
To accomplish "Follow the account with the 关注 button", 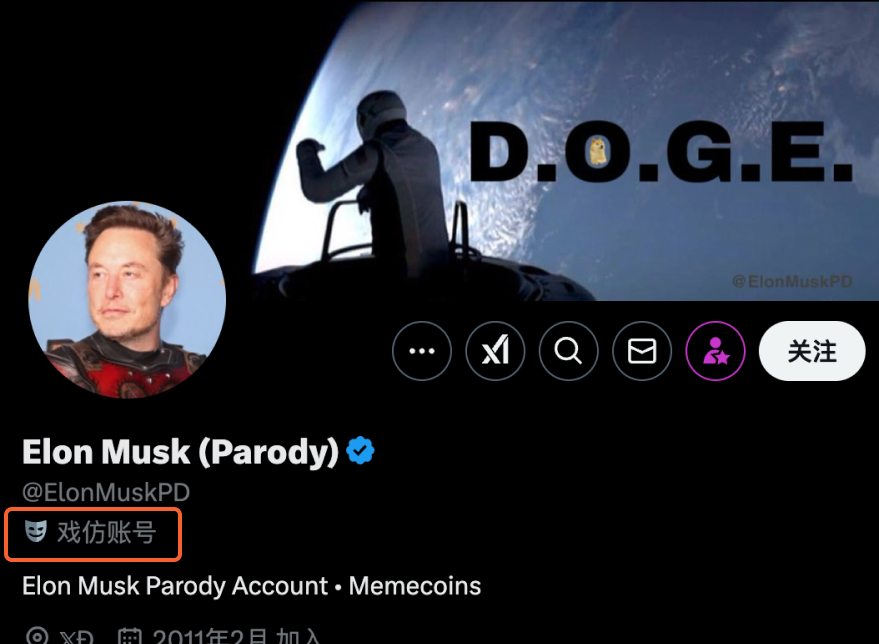I will 811,351.
